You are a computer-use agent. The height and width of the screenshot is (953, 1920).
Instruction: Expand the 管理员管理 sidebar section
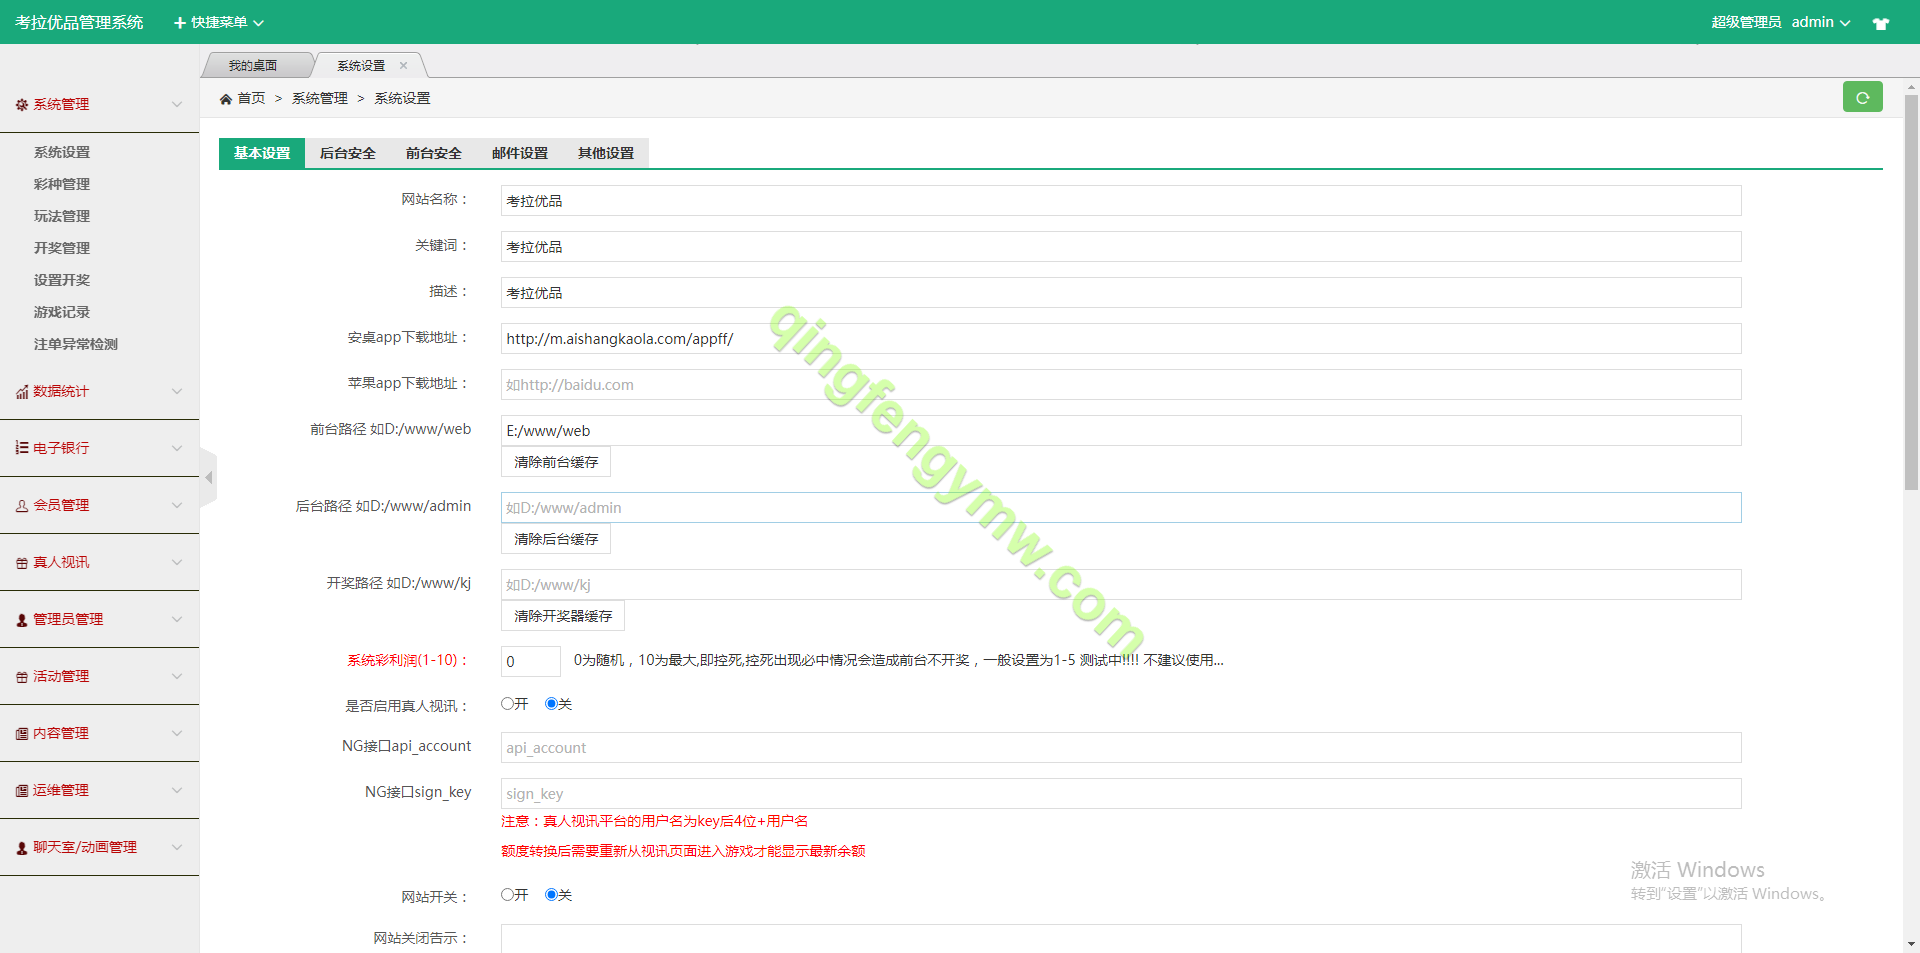tap(99, 619)
